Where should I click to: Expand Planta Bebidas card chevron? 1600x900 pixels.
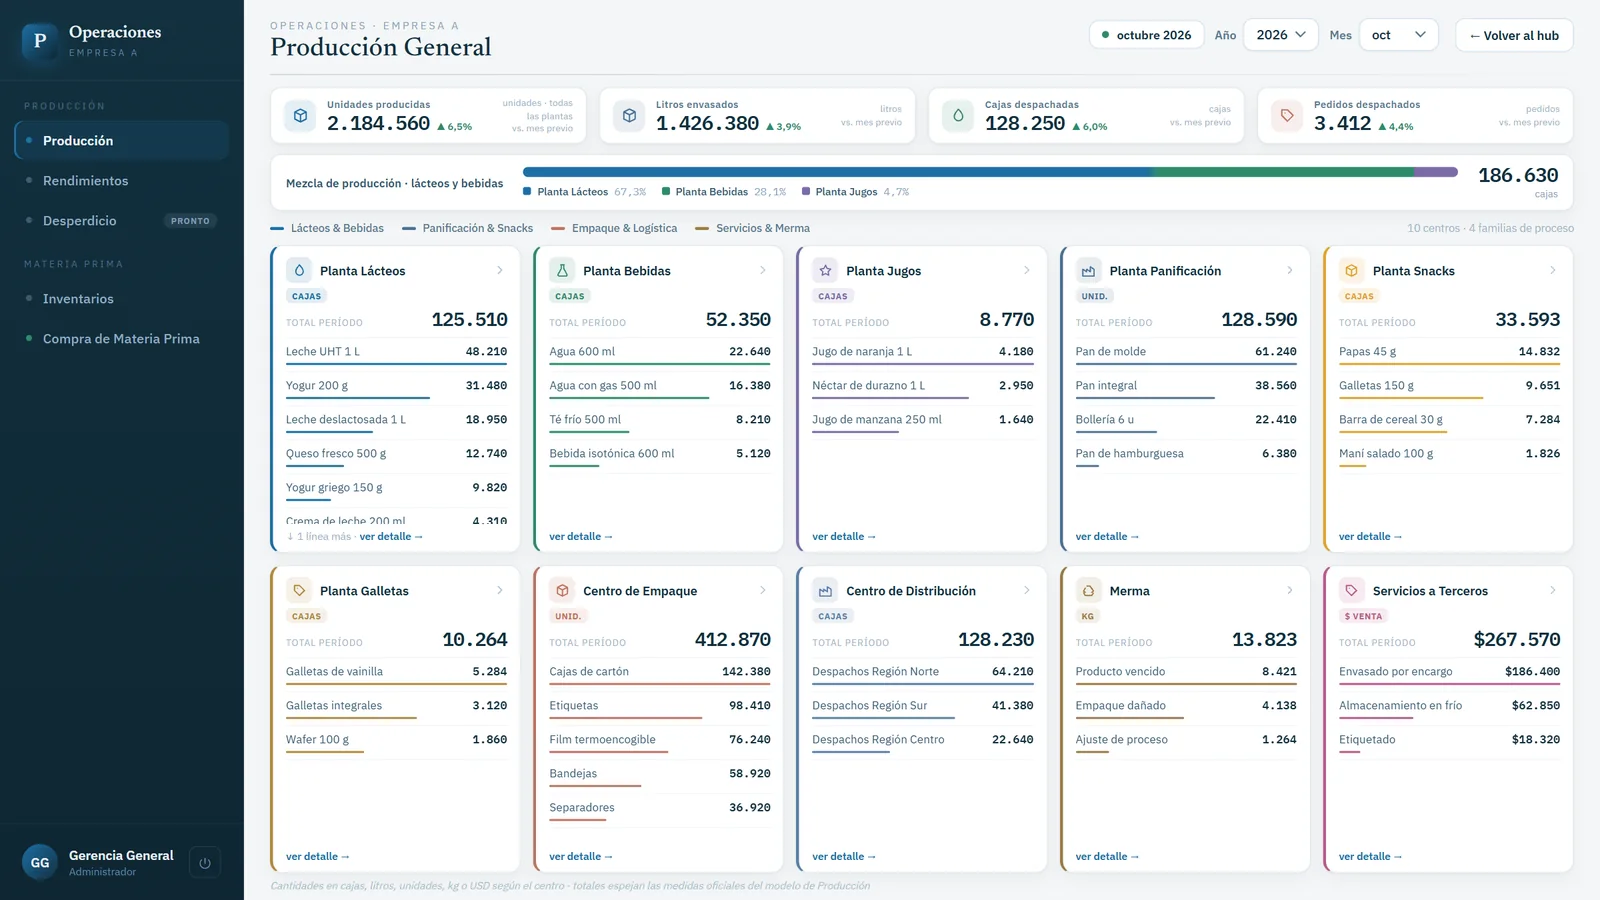coord(763,270)
